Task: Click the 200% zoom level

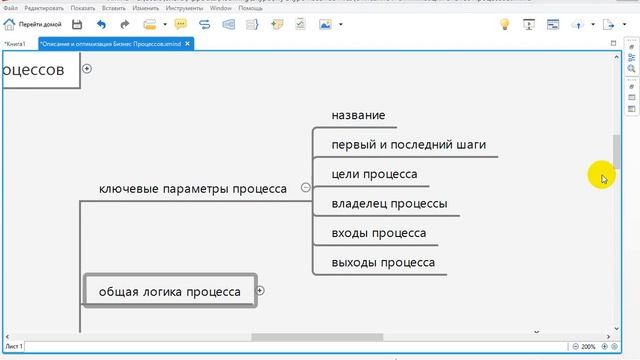Action: tap(588, 347)
